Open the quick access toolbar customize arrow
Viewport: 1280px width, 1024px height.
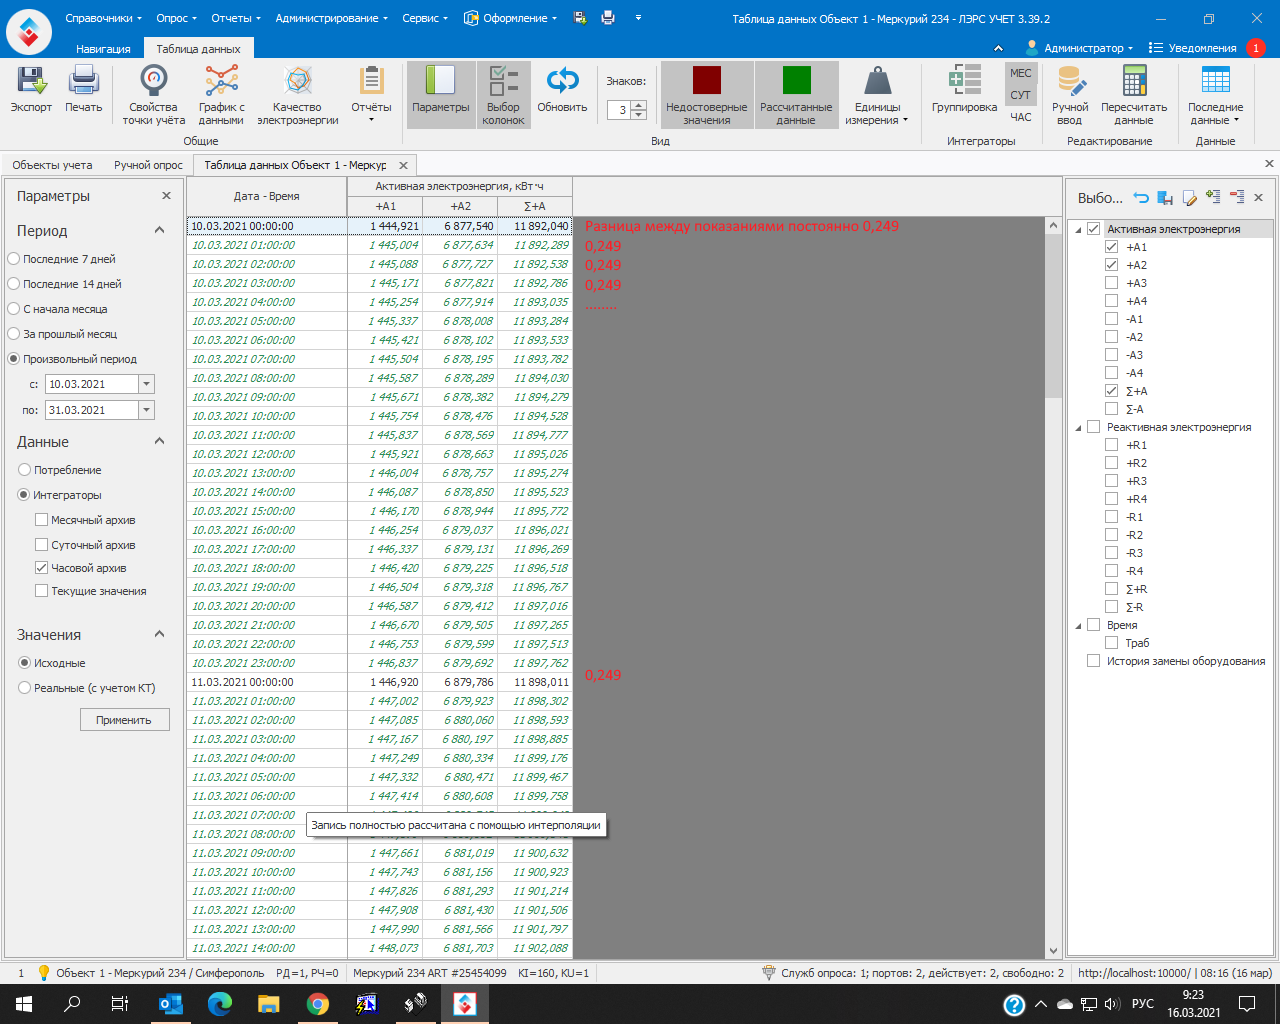point(638,18)
